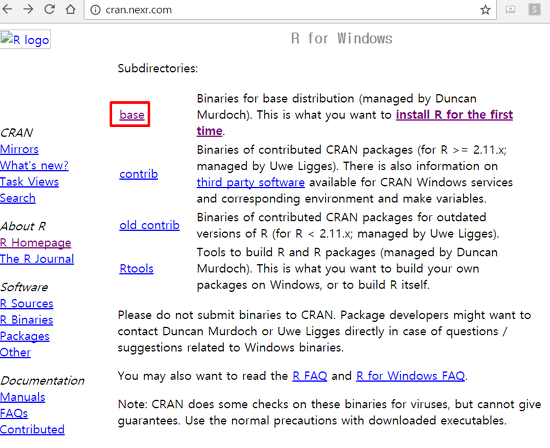
Task: Open the contrib subdirectory link
Action: click(x=139, y=174)
